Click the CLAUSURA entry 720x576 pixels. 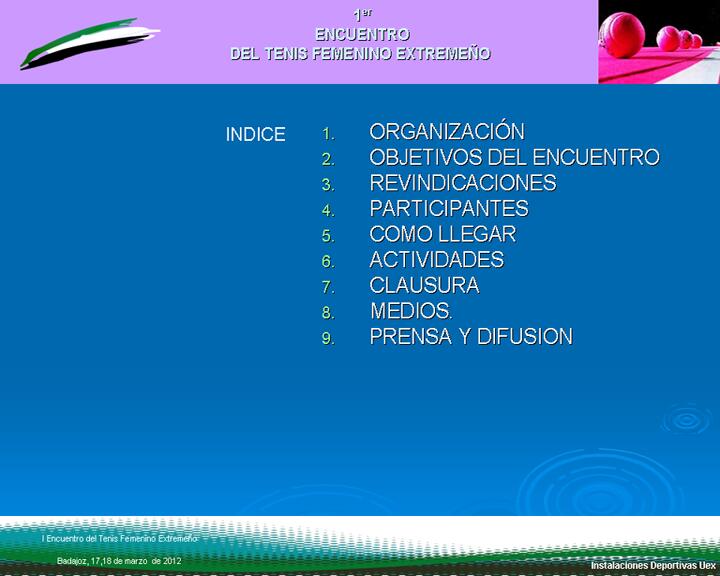pyautogui.click(x=424, y=286)
